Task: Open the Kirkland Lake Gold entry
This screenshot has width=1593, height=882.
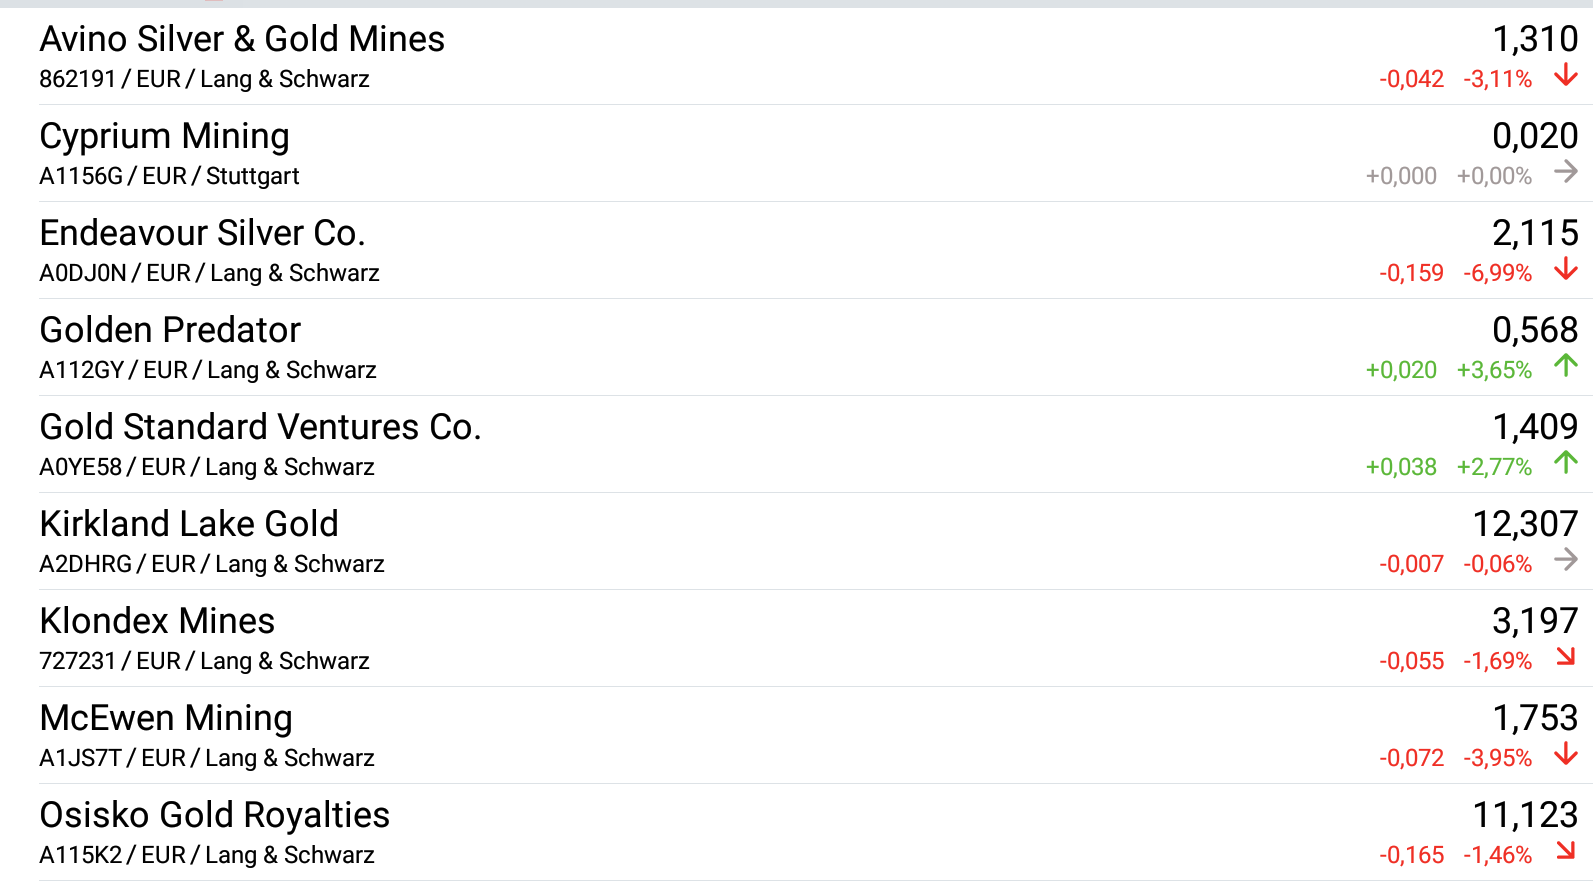Action: [189, 524]
